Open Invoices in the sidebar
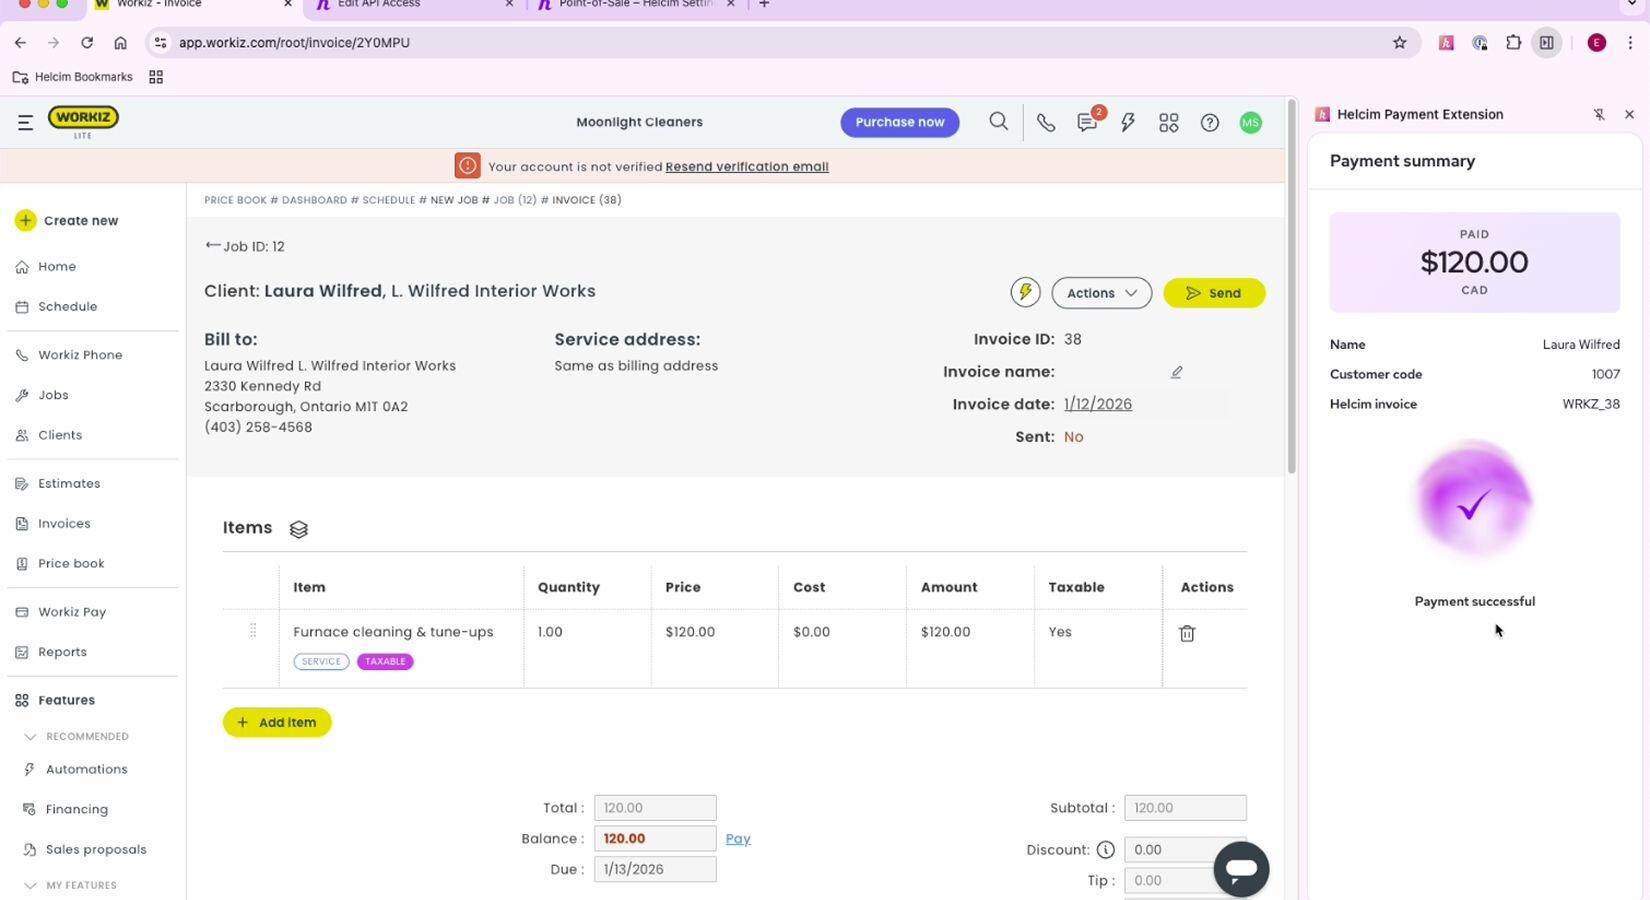This screenshot has height=900, width=1650. (64, 523)
